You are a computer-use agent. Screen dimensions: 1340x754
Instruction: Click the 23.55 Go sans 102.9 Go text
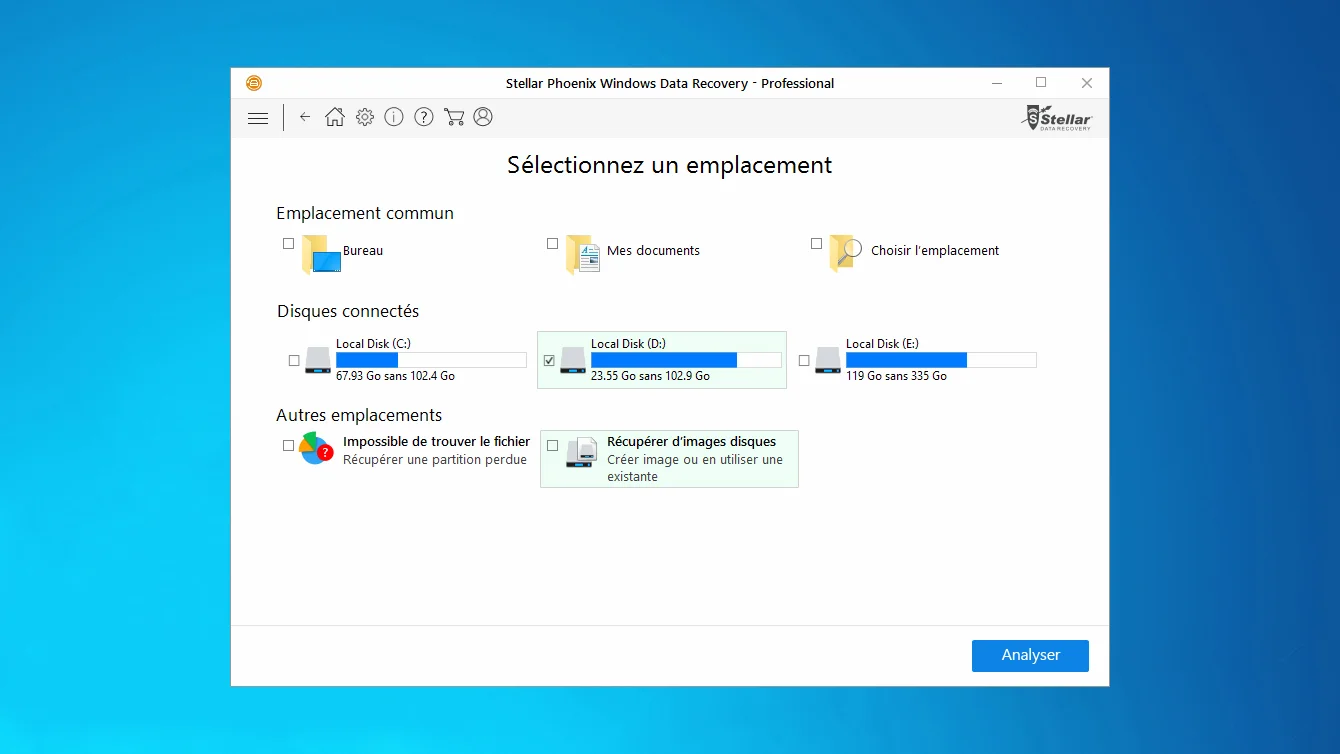(650, 376)
